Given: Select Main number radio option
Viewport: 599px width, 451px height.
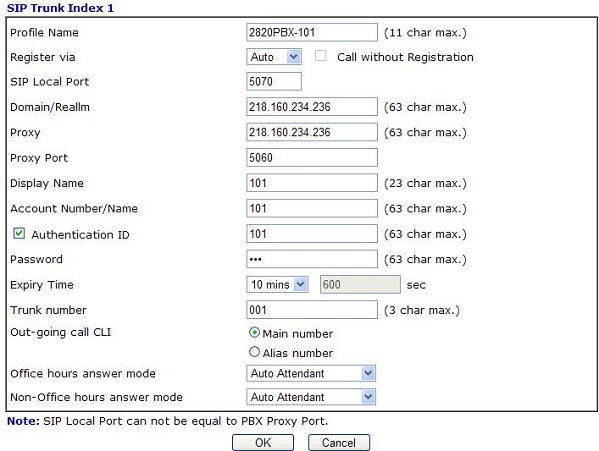Looking at the screenshot, I should click(254, 333).
